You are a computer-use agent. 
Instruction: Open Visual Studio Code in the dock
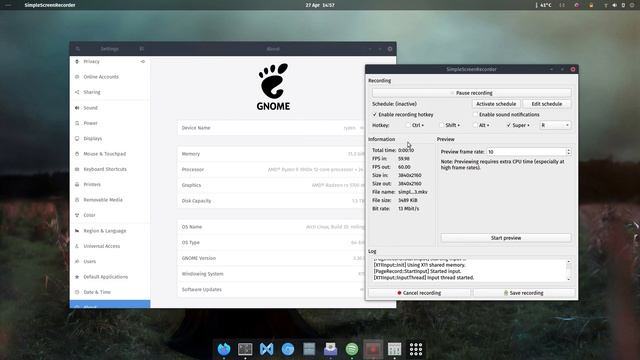click(267, 349)
